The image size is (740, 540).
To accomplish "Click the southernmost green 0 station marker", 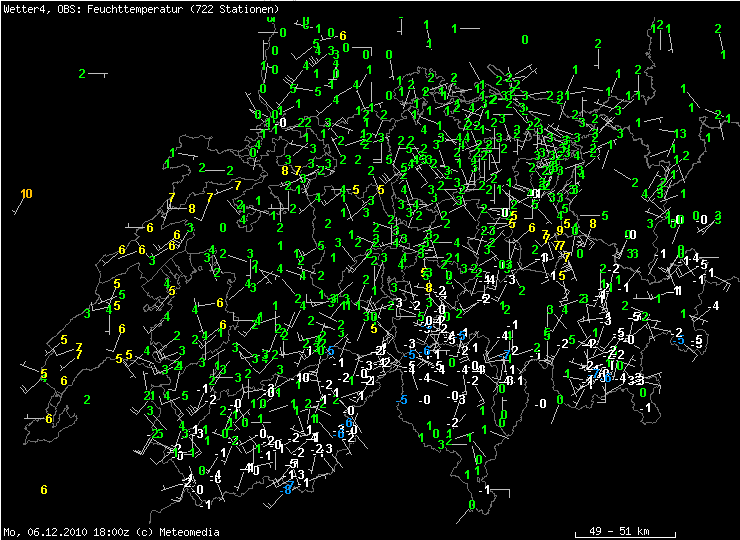I will click(x=471, y=505).
